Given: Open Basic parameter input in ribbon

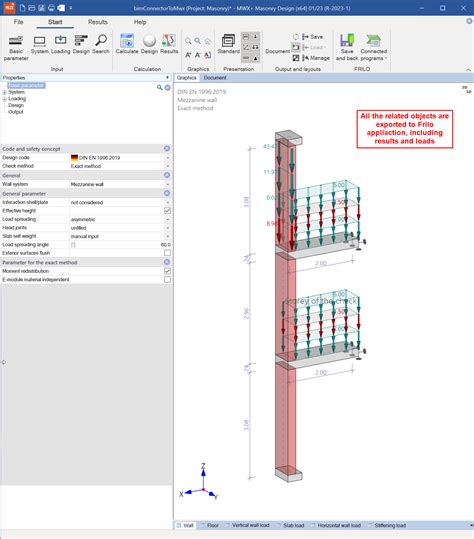Looking at the screenshot, I should click(16, 47).
